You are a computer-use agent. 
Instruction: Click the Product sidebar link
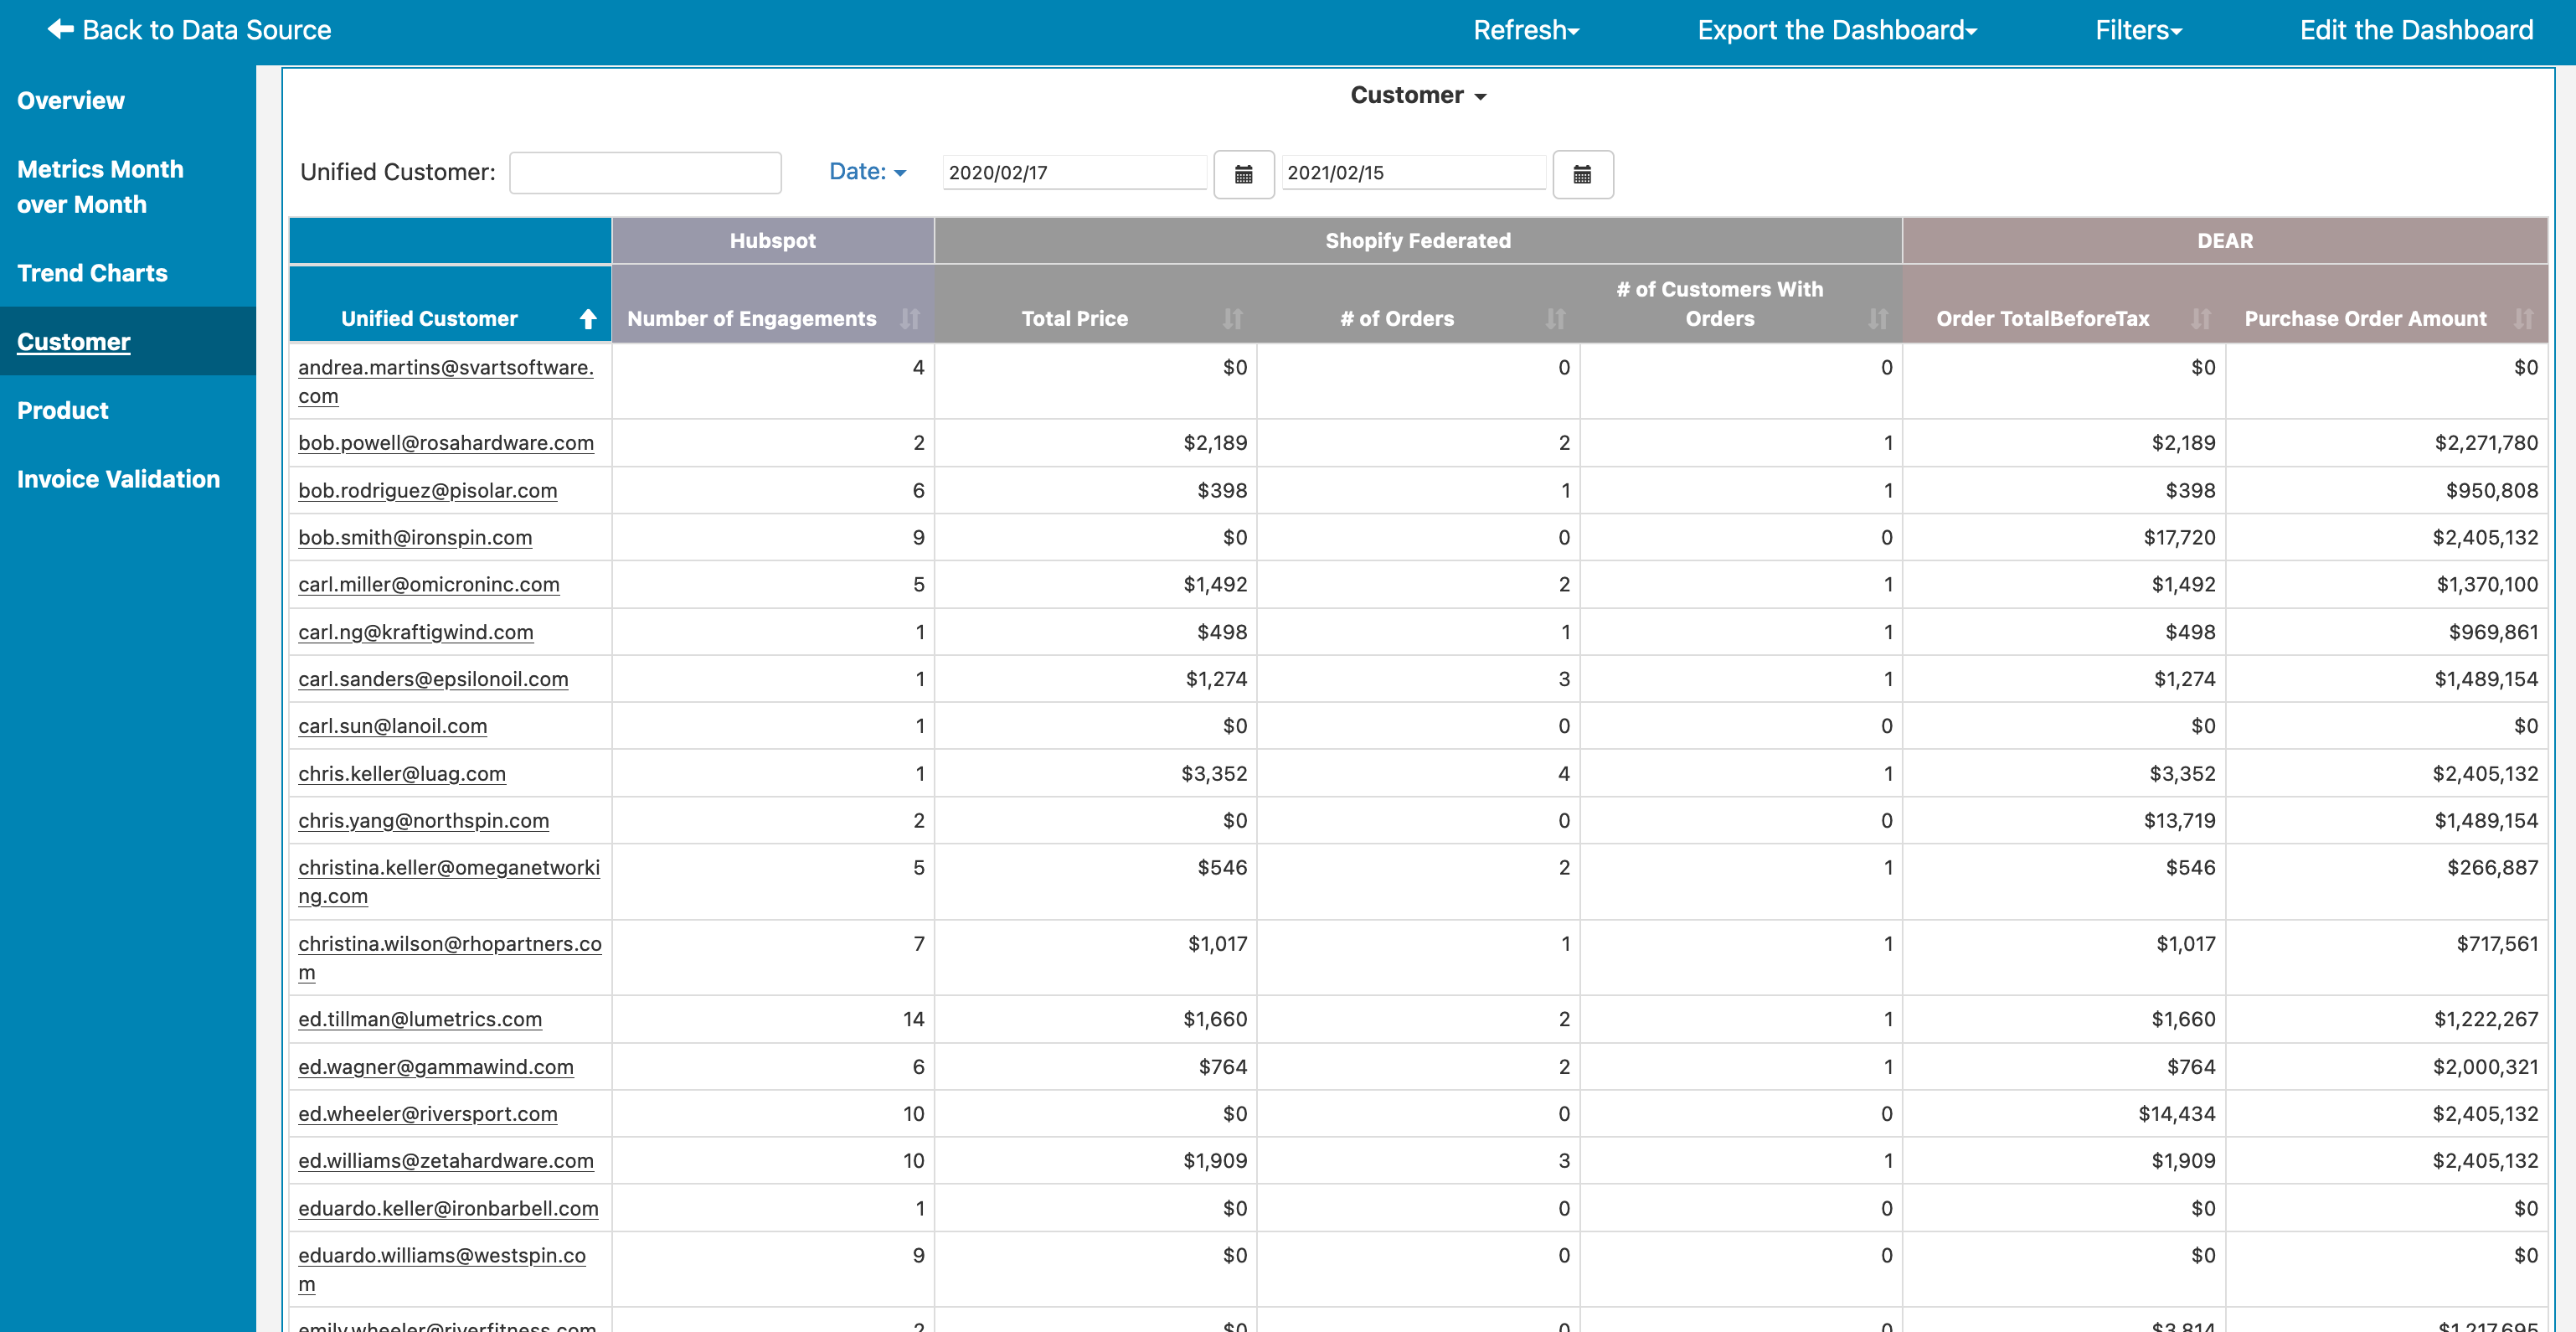click(x=63, y=410)
